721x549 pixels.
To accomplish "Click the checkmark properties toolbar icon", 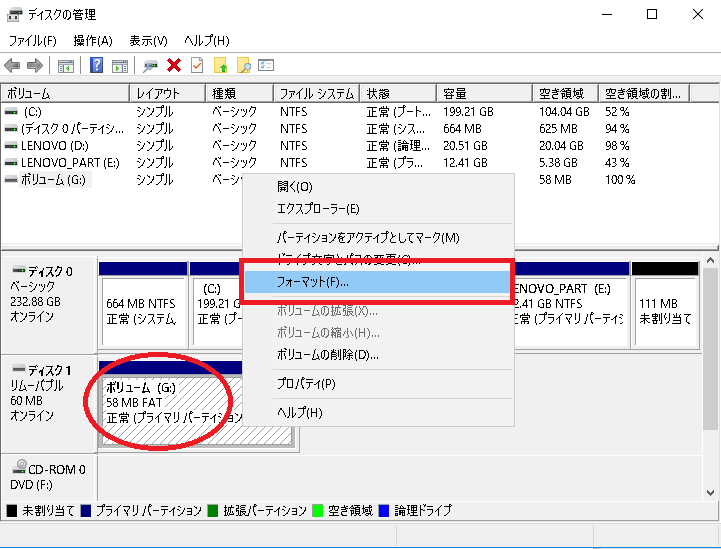I will click(x=197, y=65).
